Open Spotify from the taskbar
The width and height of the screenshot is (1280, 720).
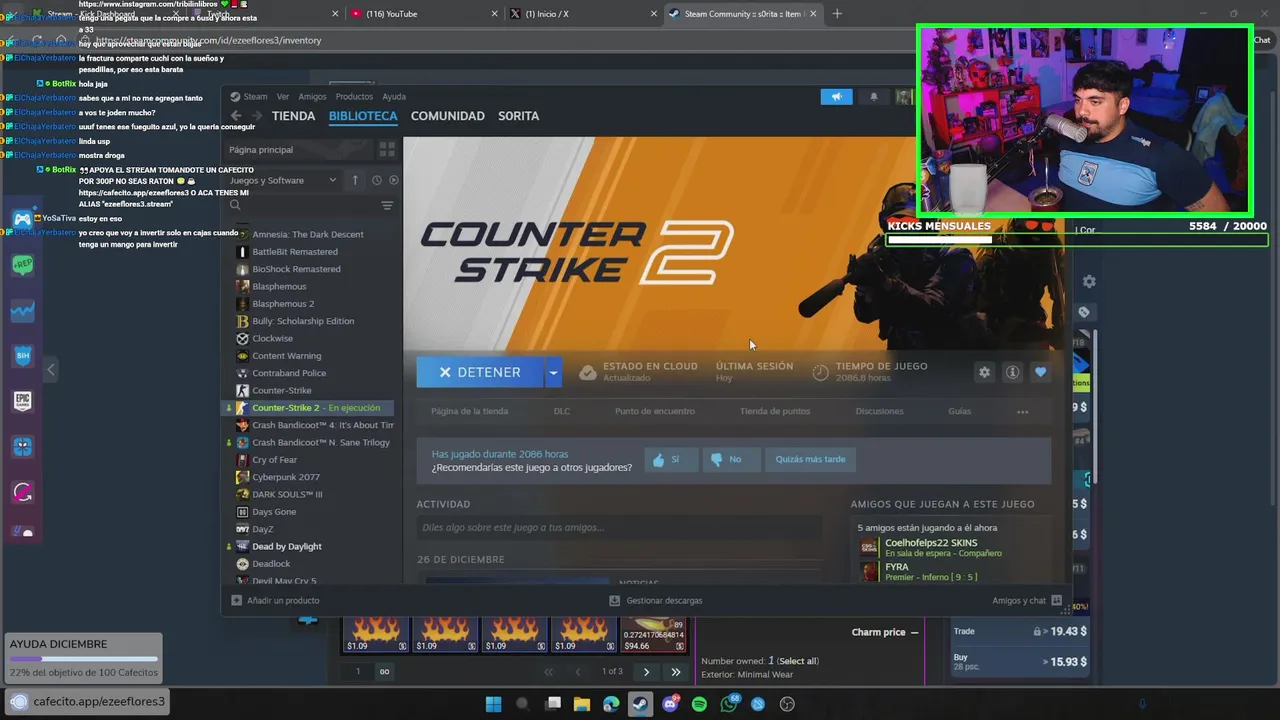[x=699, y=704]
